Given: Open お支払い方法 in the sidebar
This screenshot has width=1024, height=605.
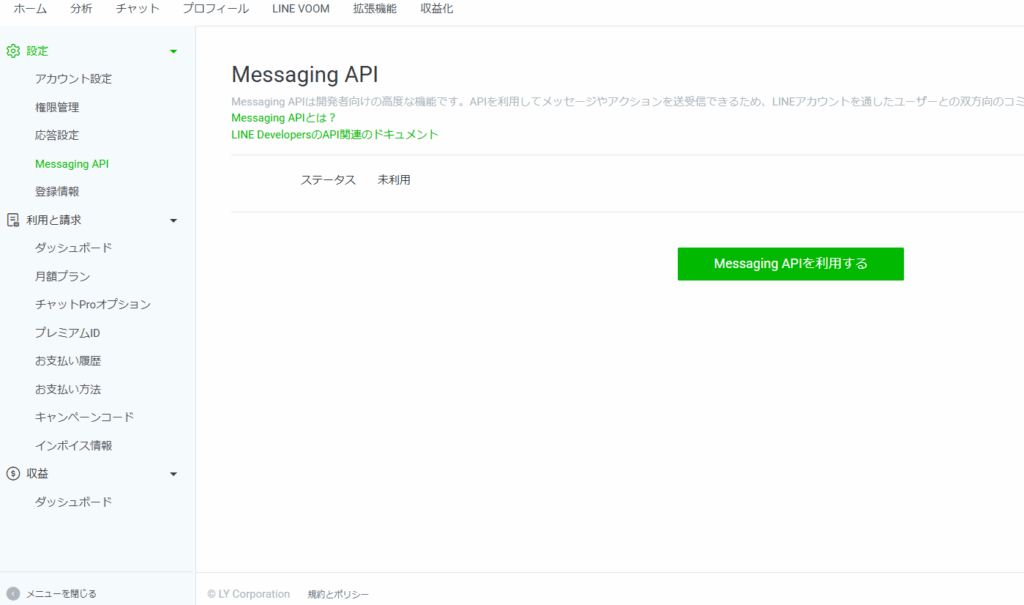Looking at the screenshot, I should (68, 389).
